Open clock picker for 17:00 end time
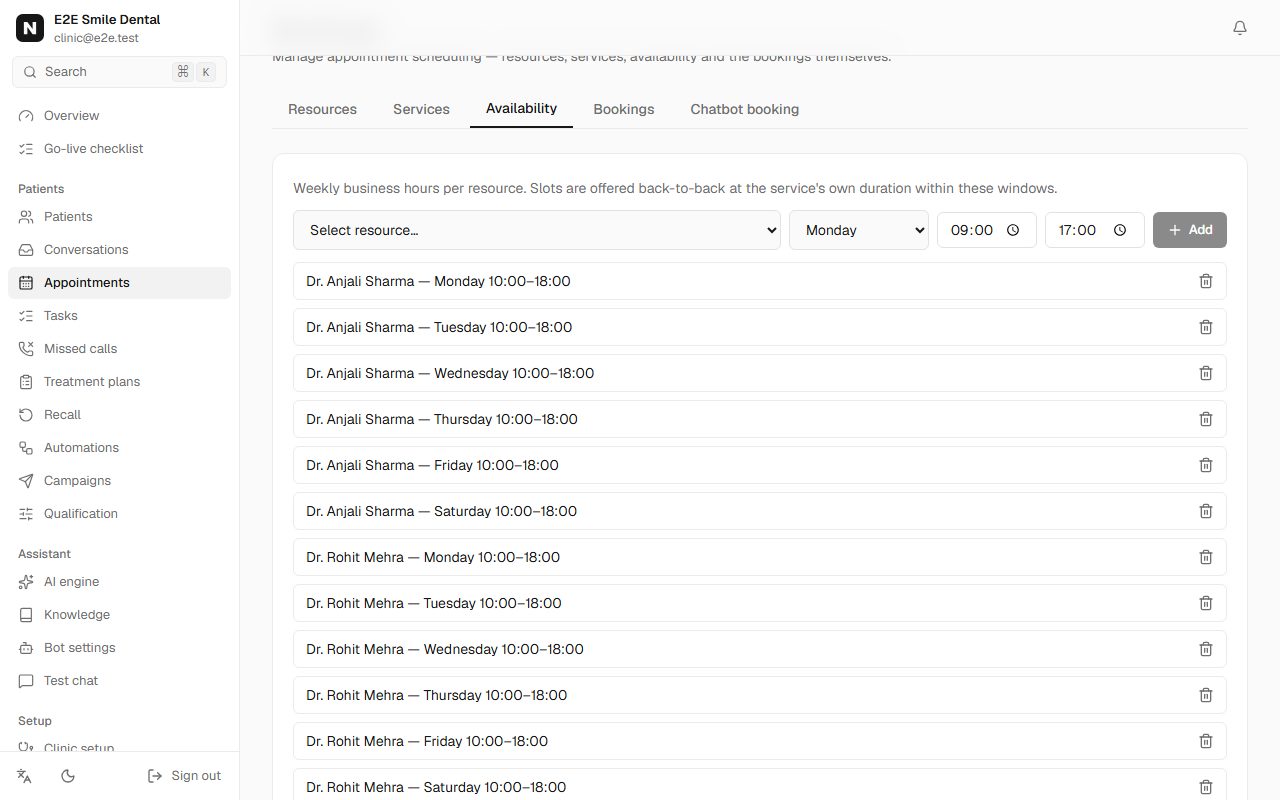Screen dimensions: 1280x800 (1121, 230)
